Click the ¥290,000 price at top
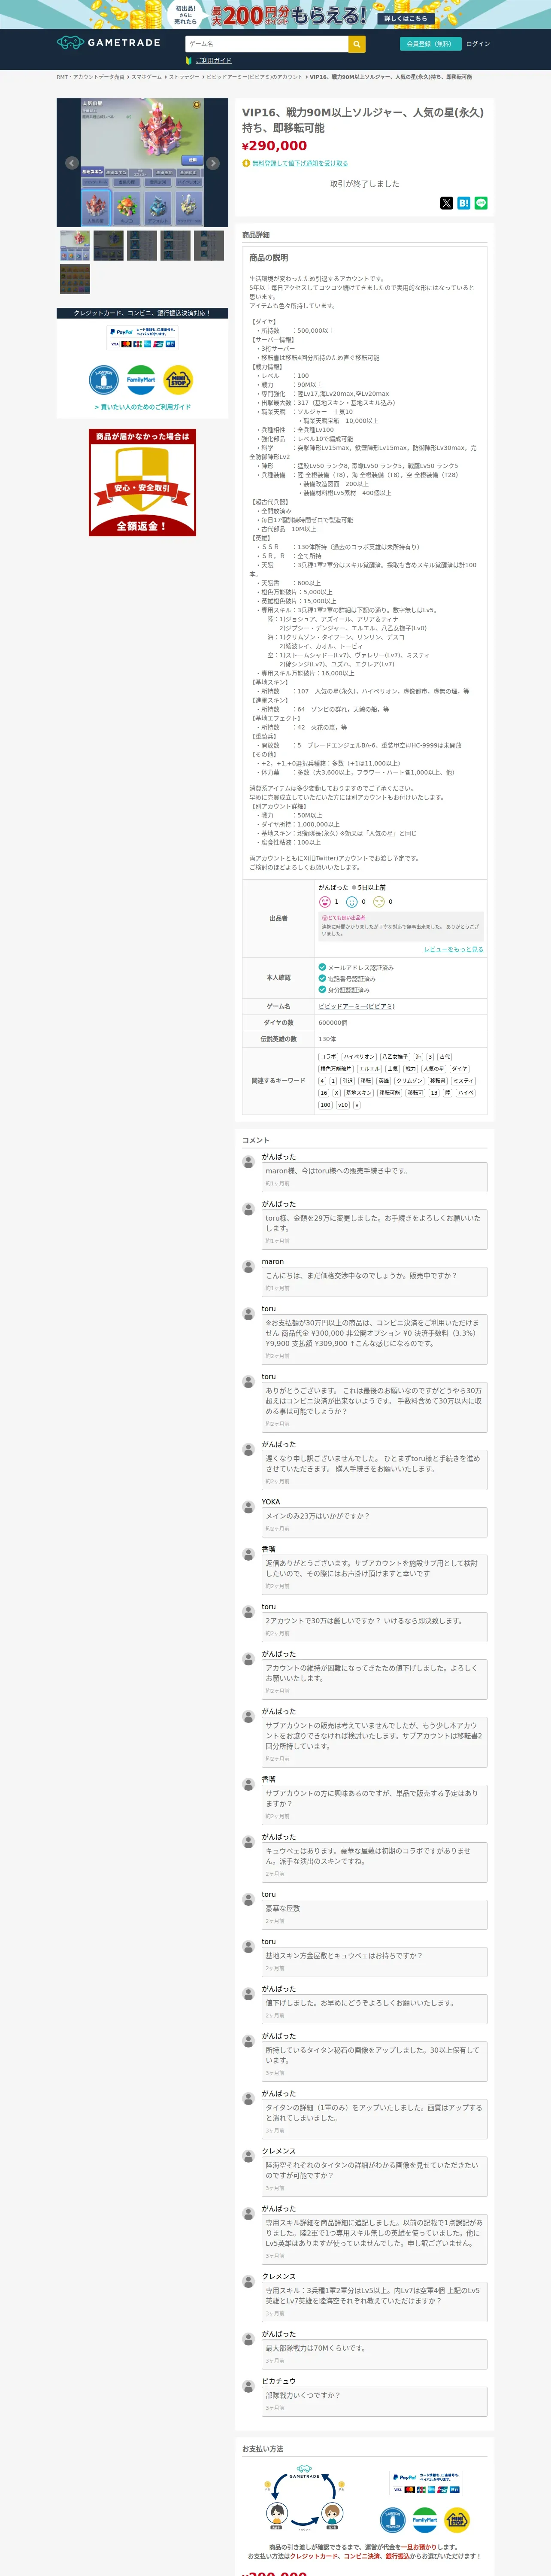Viewport: 551px width, 2576px height. (274, 146)
